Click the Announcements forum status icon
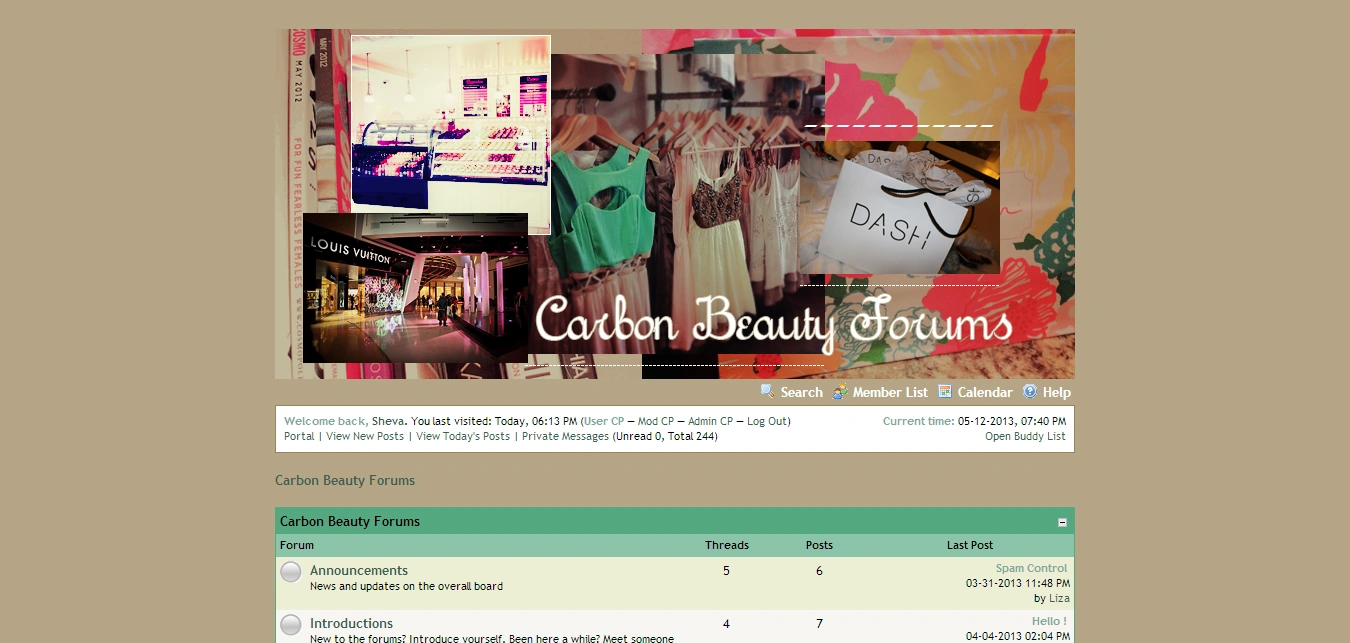 pyautogui.click(x=291, y=572)
